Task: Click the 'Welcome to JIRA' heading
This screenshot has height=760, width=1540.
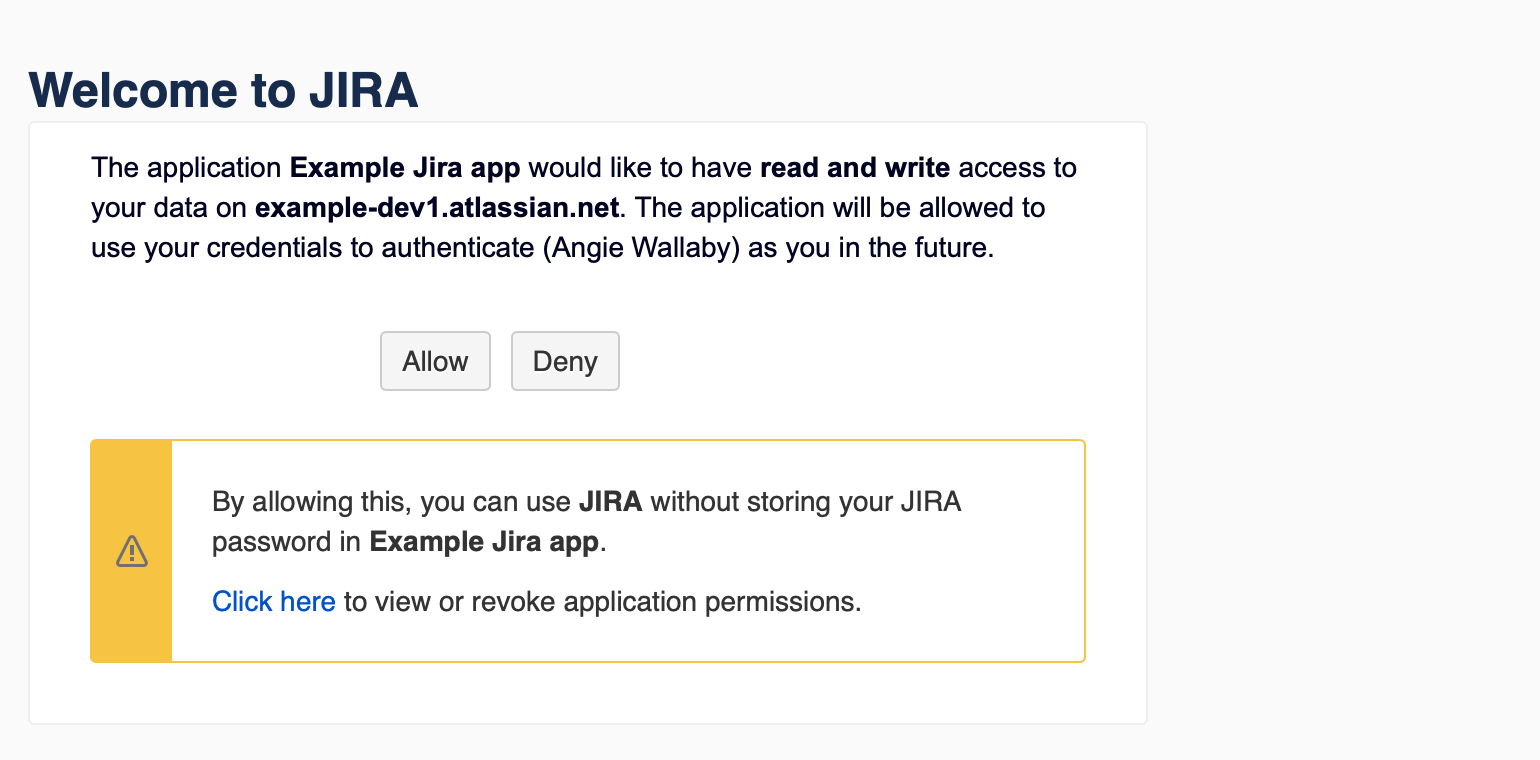Action: tap(223, 90)
